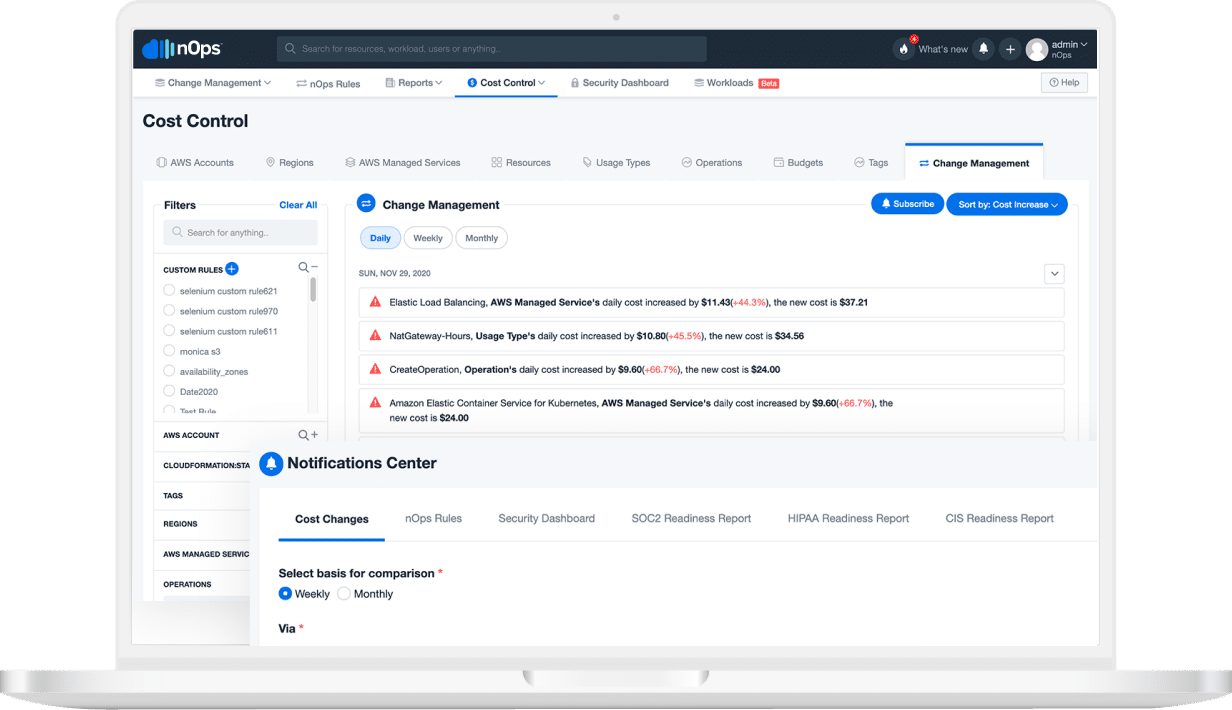The height and width of the screenshot is (710, 1232).
Task: Click the Notifications Center bell icon
Action: [271, 464]
